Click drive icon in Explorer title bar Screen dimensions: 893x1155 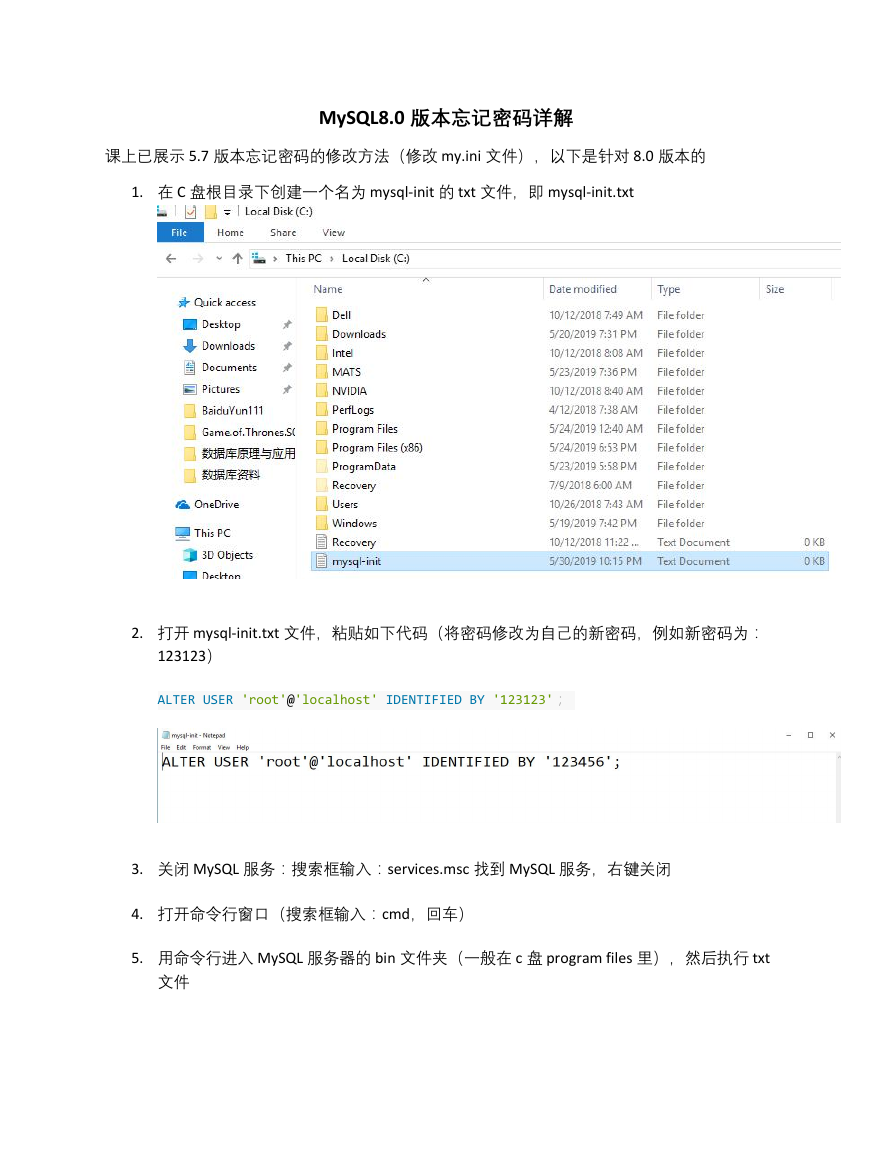tap(162, 211)
